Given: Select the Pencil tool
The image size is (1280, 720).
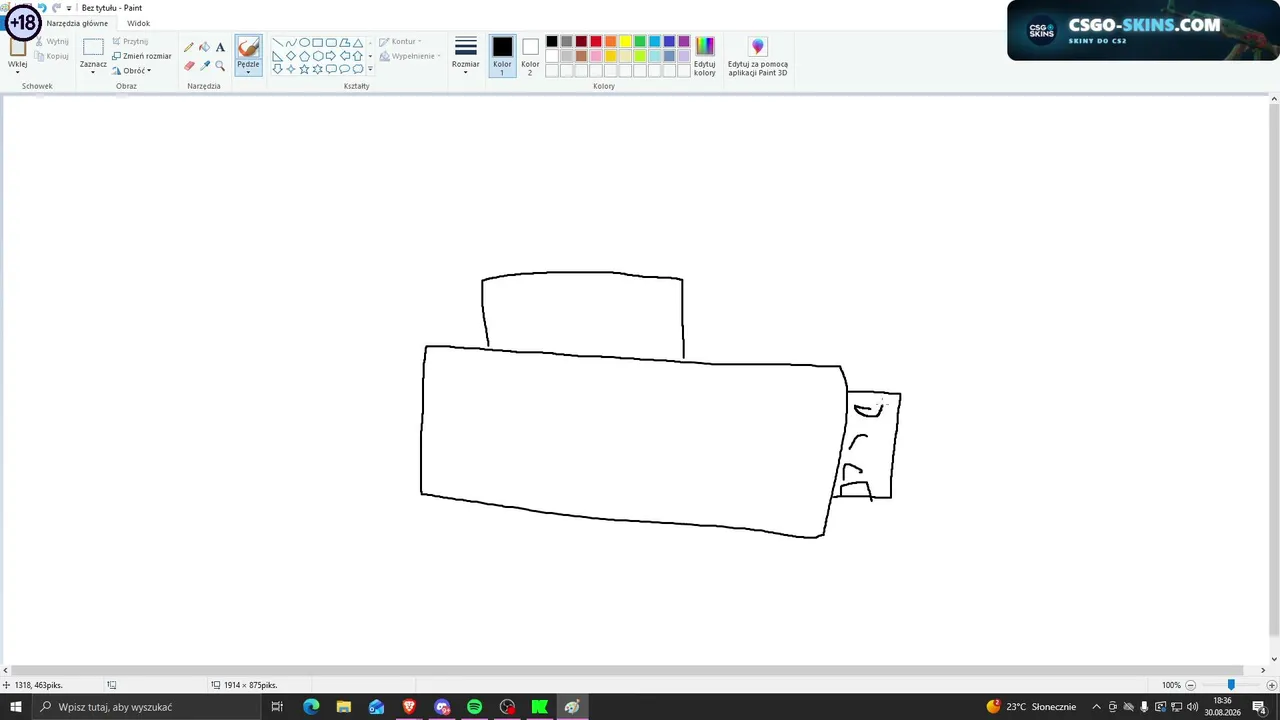Looking at the screenshot, I should click(x=189, y=47).
